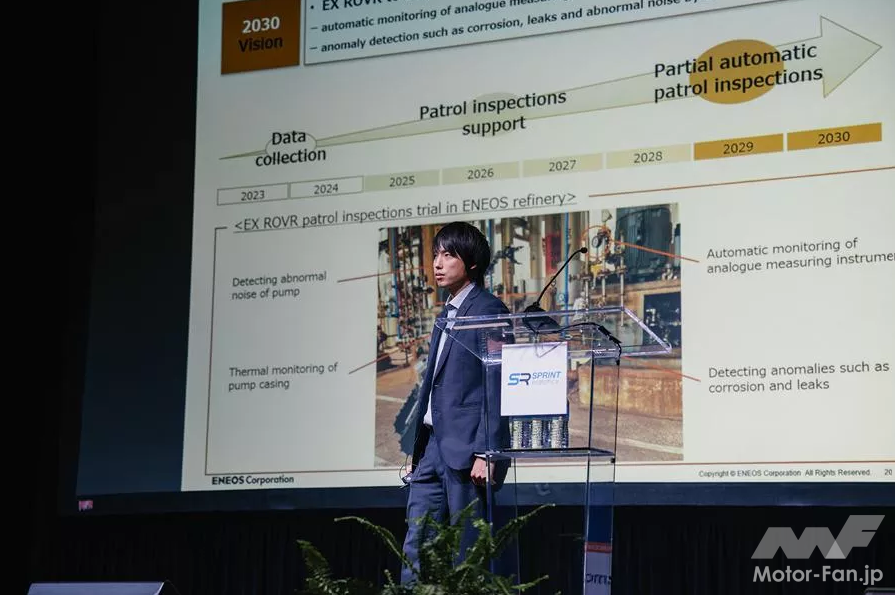Select the 2025 year box
This screenshot has height=595, width=895.
tap(401, 181)
